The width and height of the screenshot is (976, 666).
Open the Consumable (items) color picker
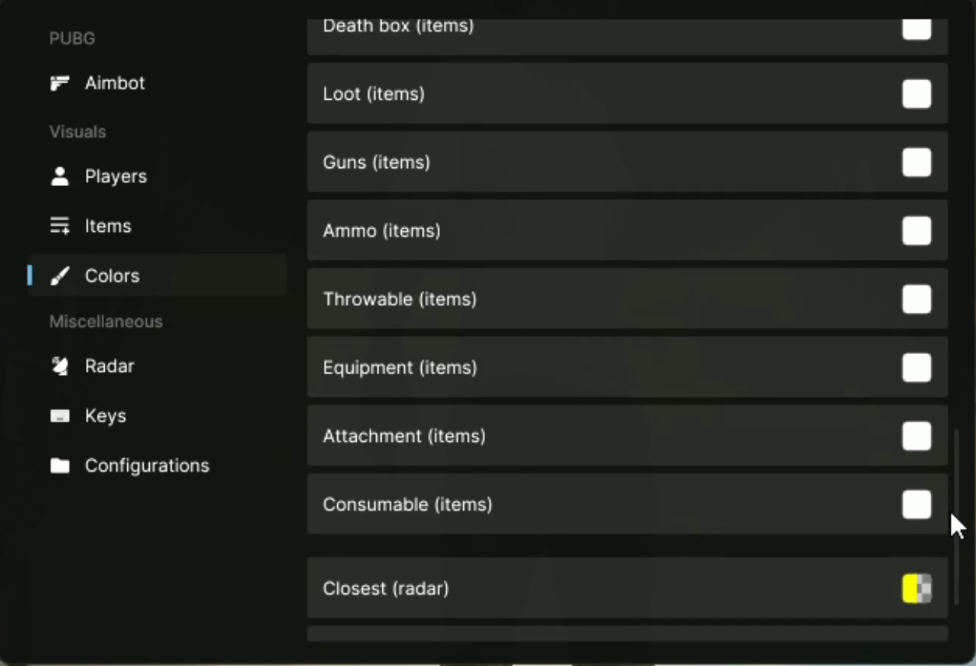[x=916, y=504]
